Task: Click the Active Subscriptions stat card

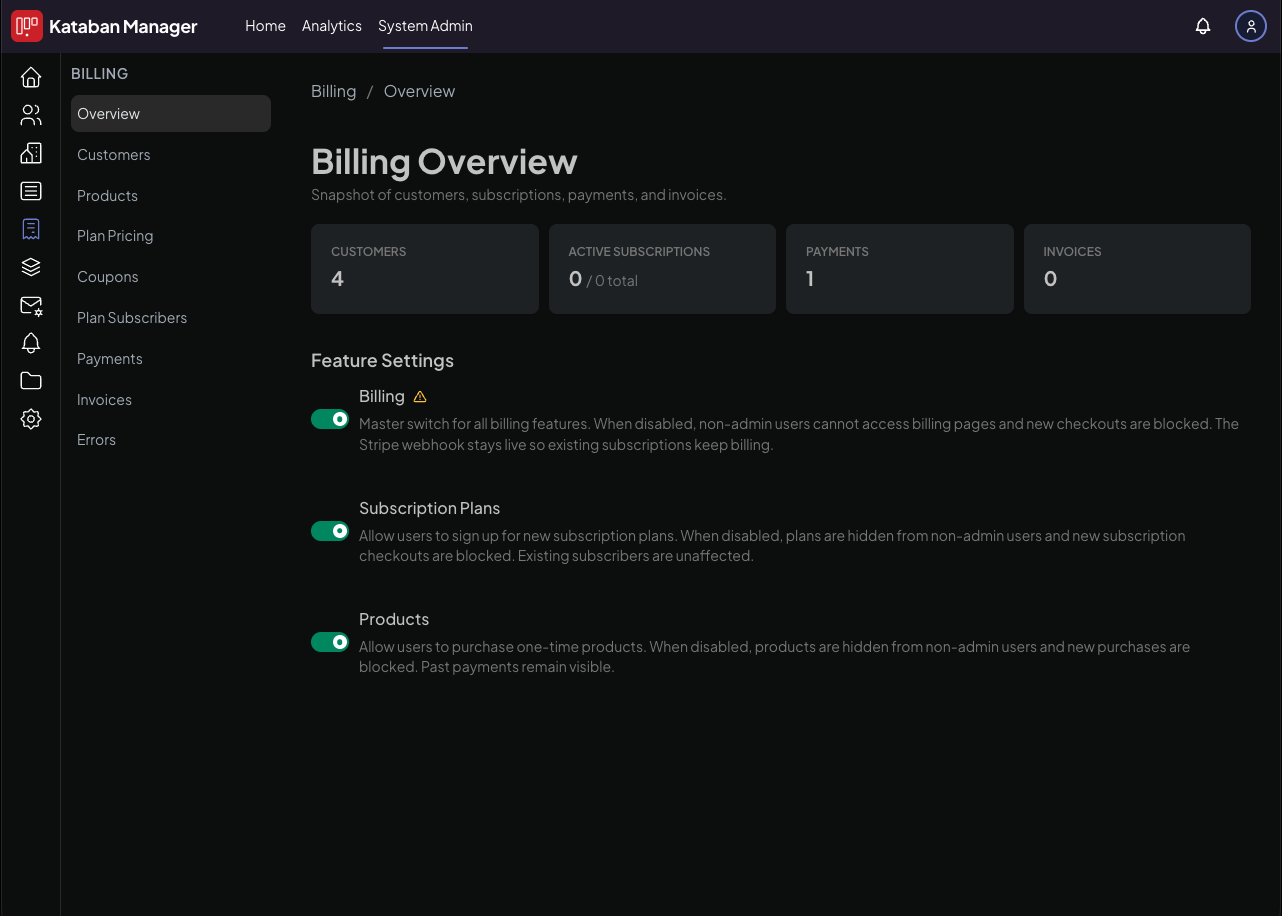Action: click(662, 269)
